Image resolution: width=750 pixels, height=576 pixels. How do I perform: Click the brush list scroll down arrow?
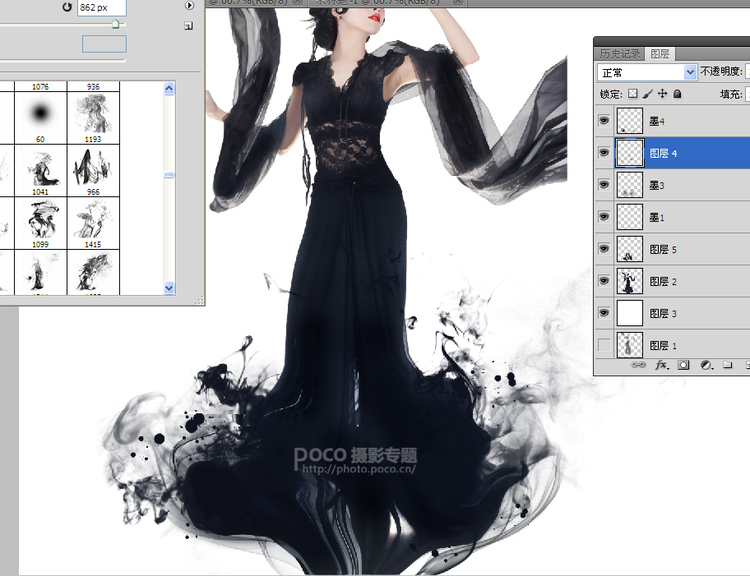(x=169, y=288)
